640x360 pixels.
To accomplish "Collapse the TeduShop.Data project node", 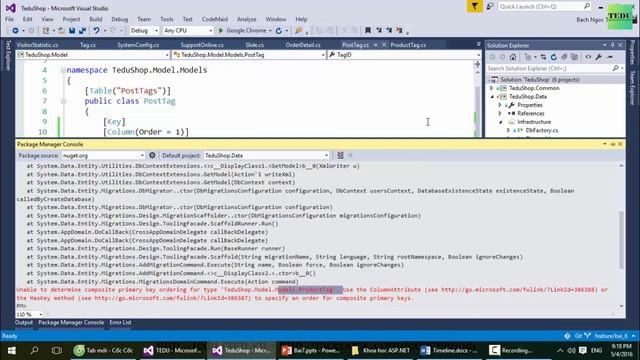I will point(492,97).
